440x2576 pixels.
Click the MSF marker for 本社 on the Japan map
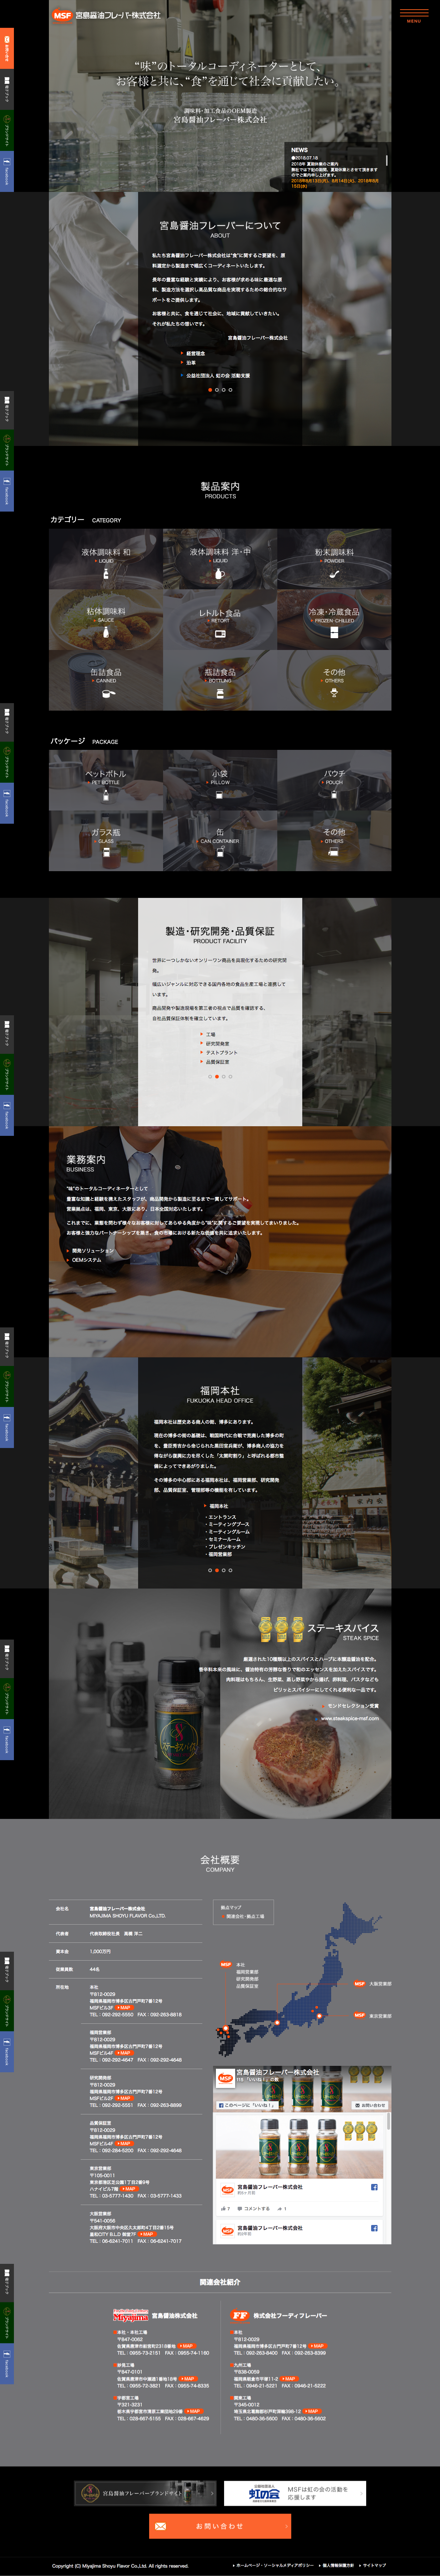[226, 1965]
